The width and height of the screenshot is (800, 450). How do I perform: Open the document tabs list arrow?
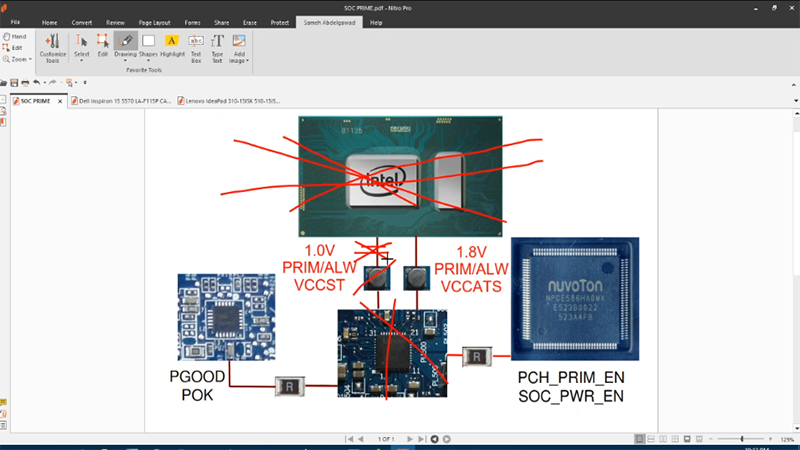coord(795,101)
